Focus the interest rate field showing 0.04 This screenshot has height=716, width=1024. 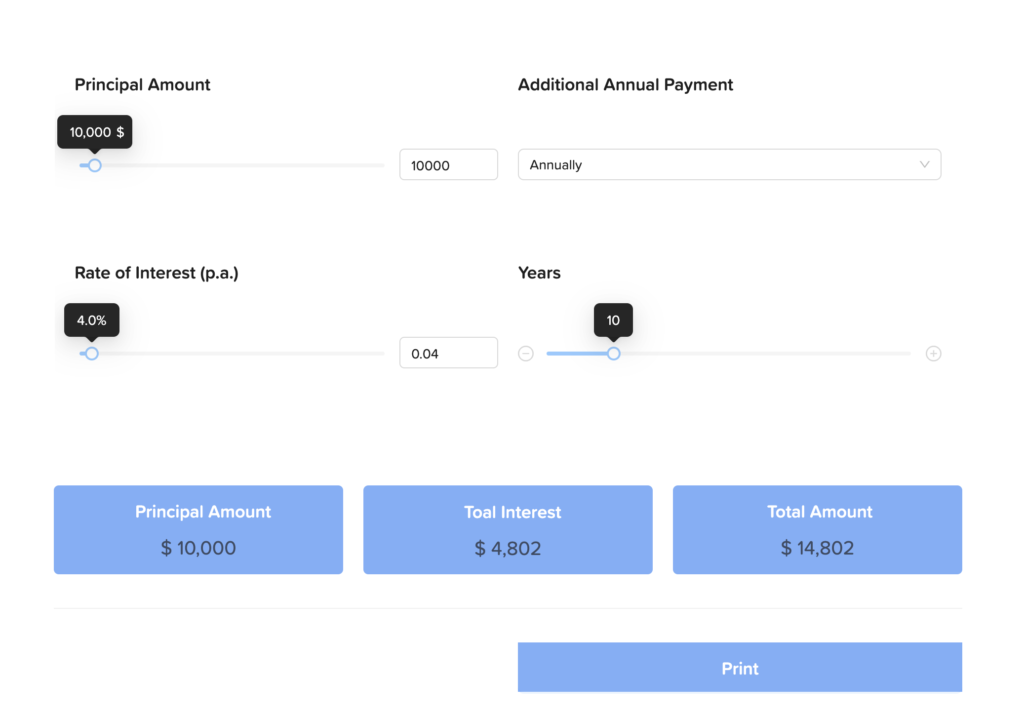click(448, 353)
